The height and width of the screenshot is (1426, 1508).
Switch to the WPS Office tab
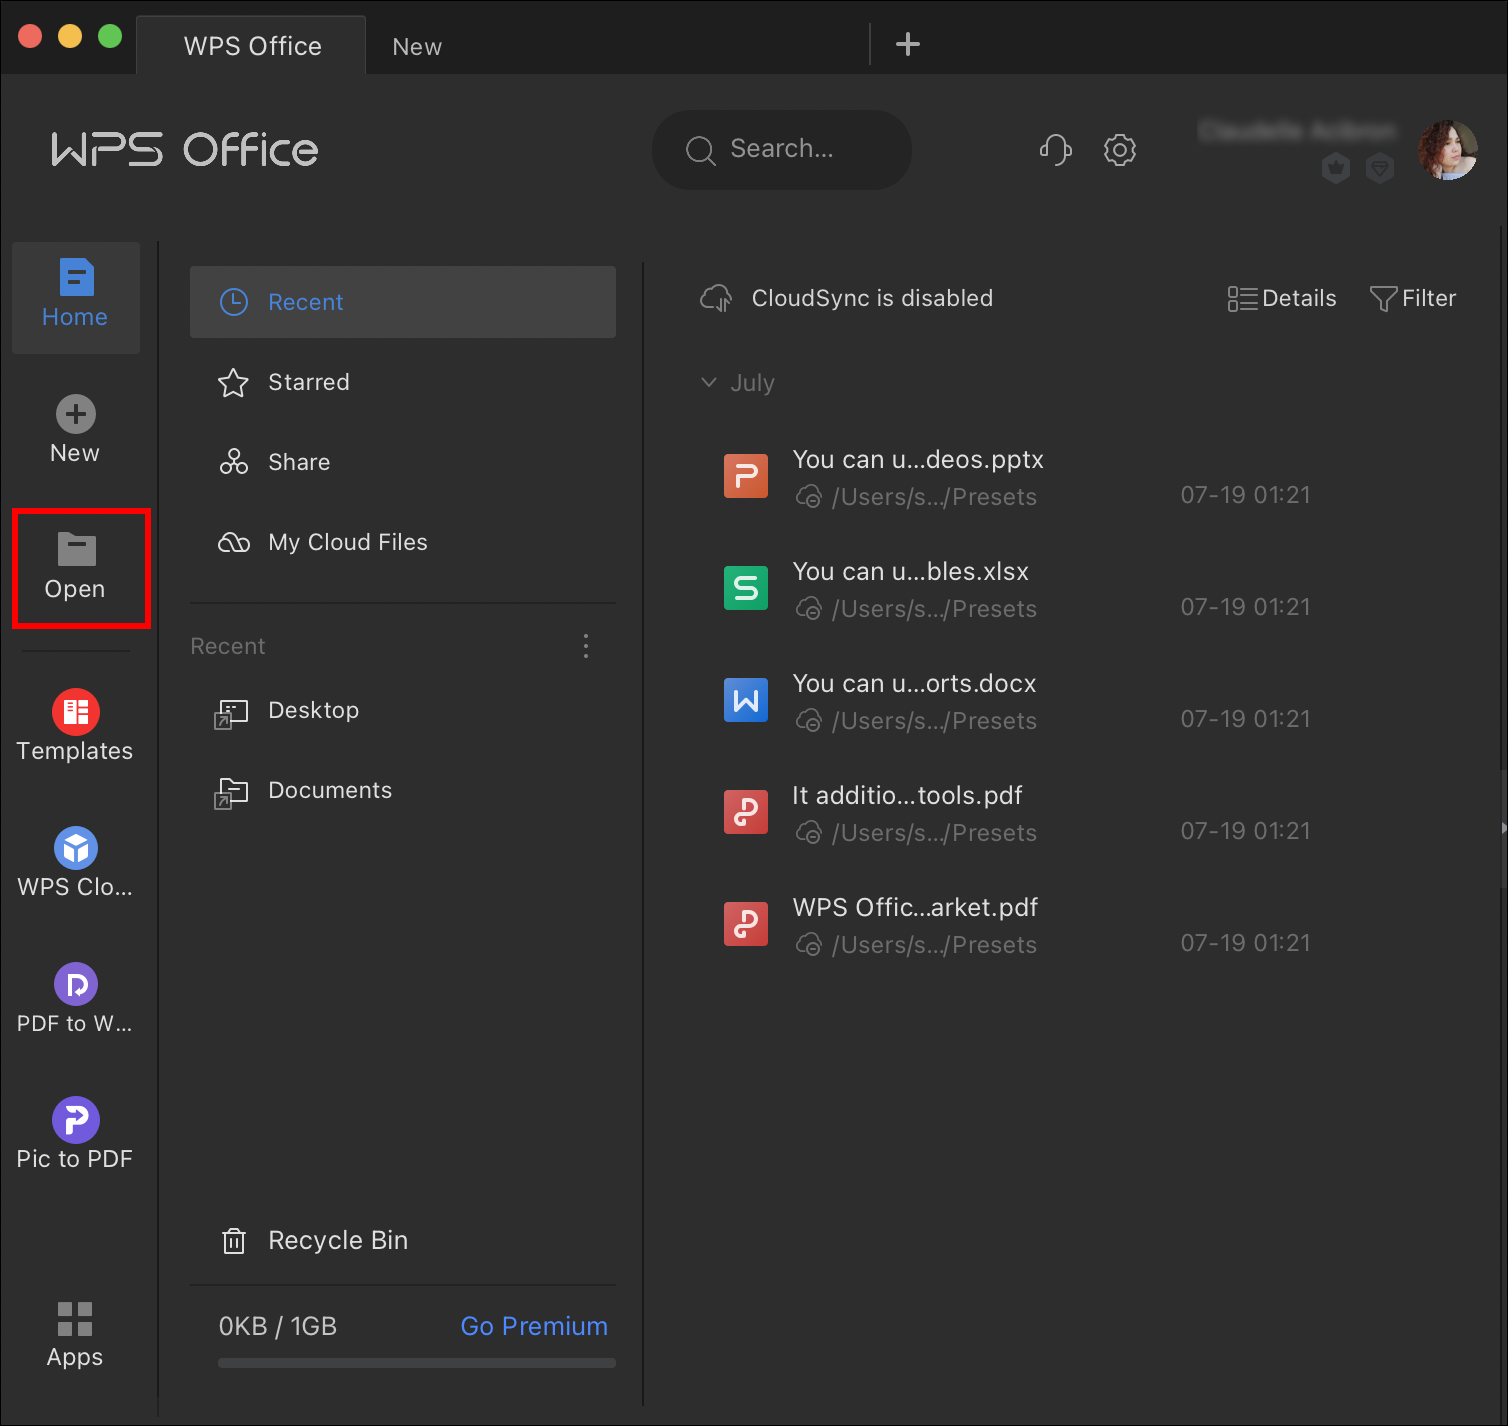point(252,46)
